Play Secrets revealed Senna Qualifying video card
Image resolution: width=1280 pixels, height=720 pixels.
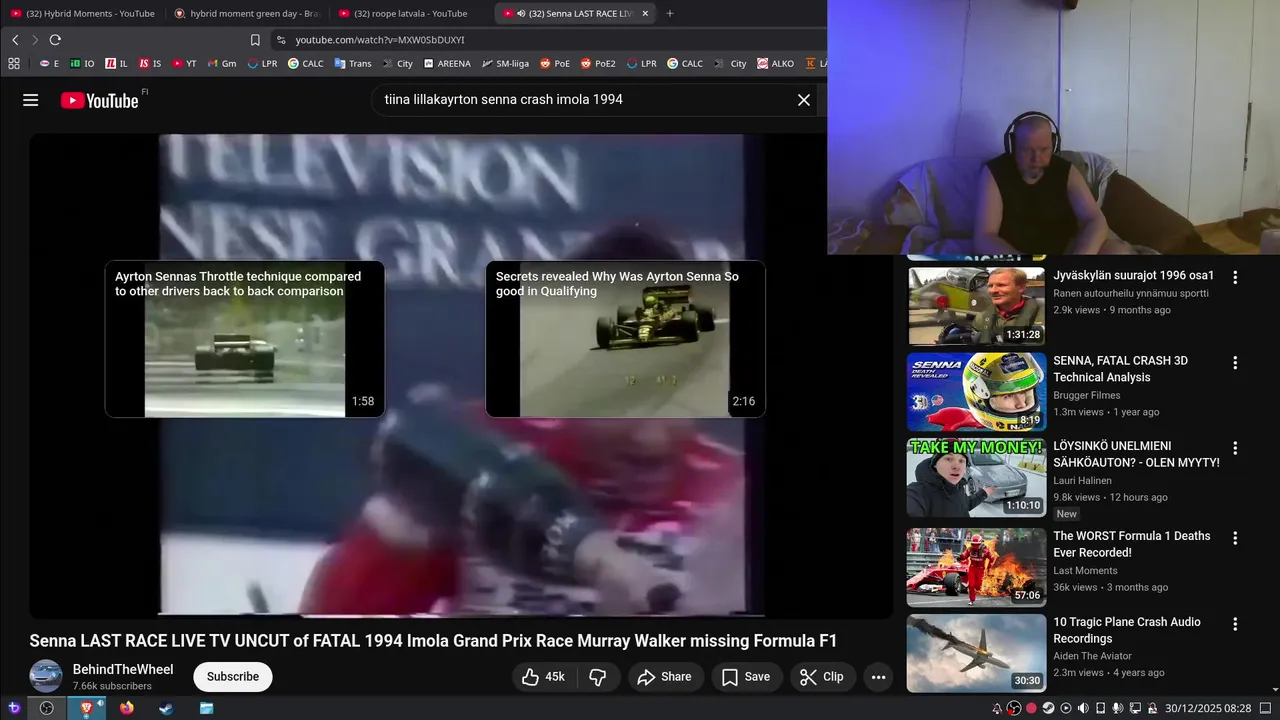625,339
